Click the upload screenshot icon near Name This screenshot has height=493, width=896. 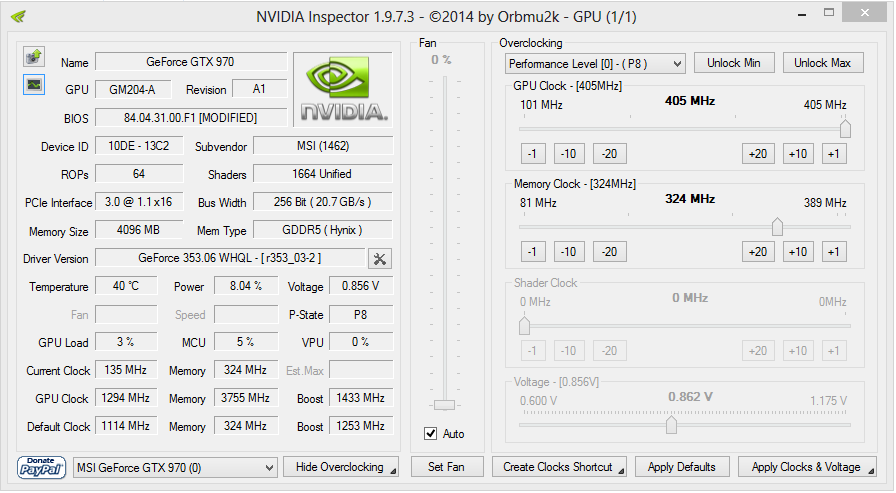[34, 57]
